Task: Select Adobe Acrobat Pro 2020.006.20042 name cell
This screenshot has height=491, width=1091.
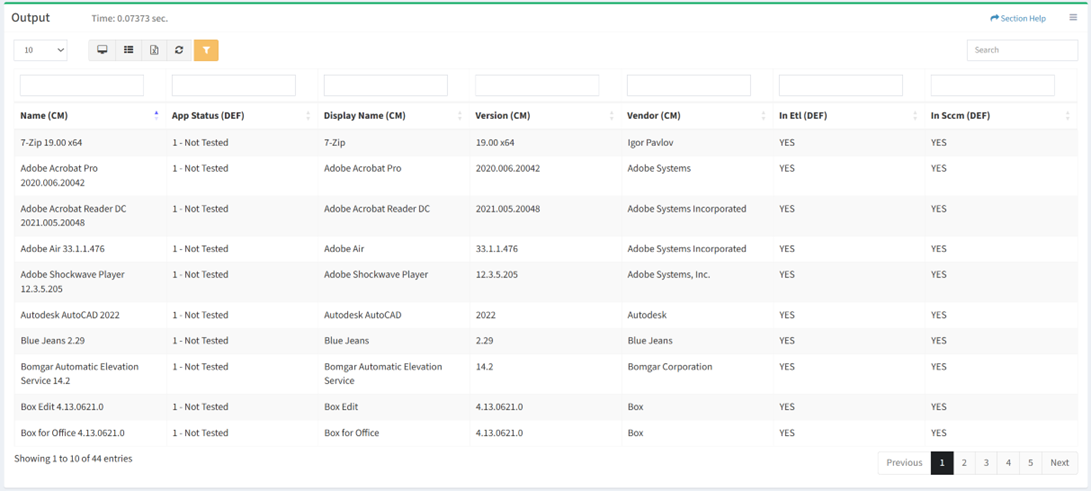Action: (90, 176)
